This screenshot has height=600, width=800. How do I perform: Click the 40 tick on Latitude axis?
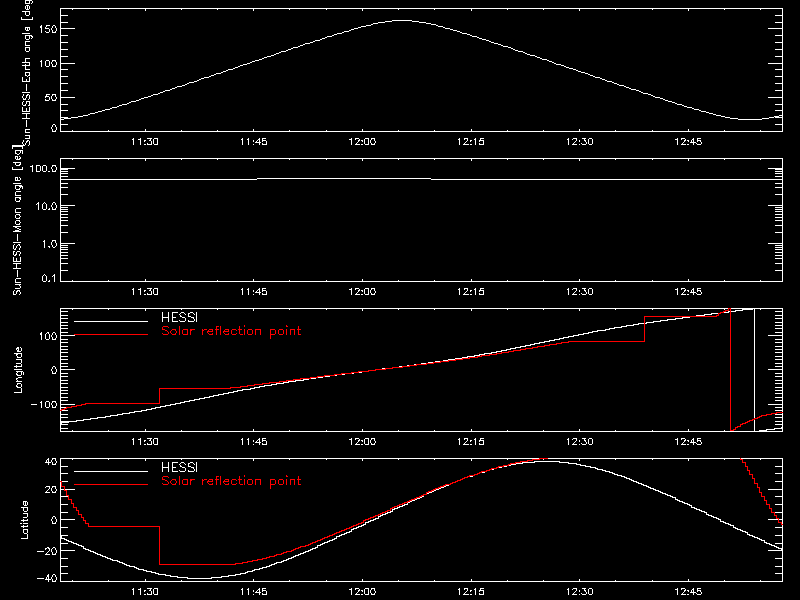tap(52, 462)
